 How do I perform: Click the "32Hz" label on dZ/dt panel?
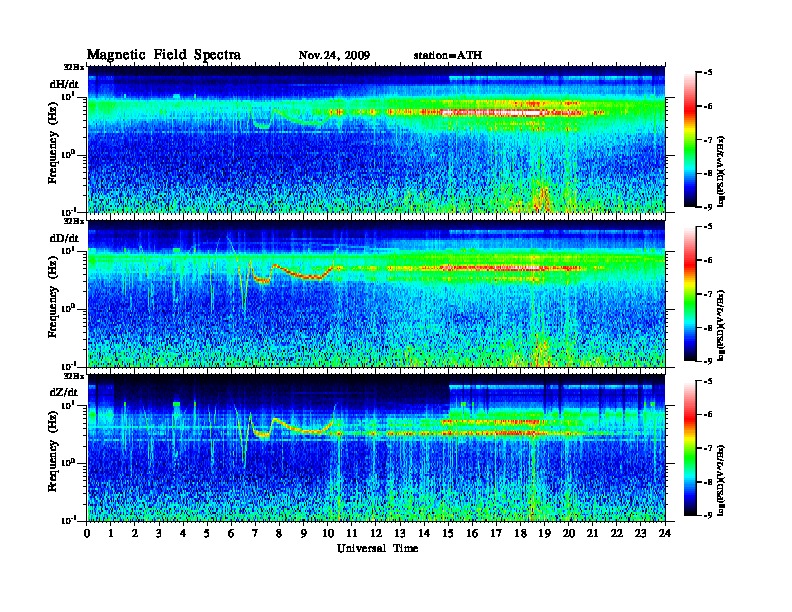click(x=74, y=376)
